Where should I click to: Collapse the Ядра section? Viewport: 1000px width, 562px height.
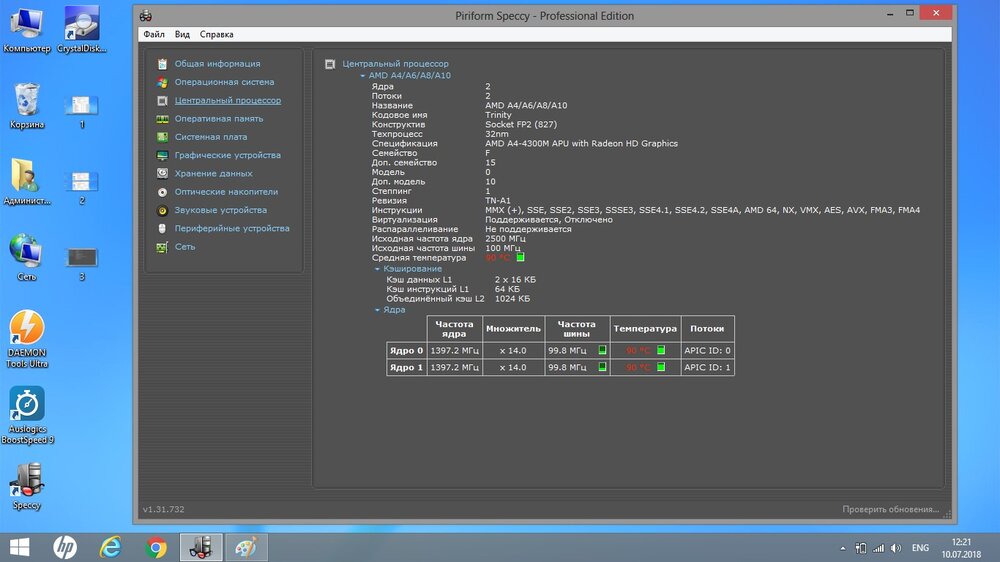pyautogui.click(x=378, y=310)
